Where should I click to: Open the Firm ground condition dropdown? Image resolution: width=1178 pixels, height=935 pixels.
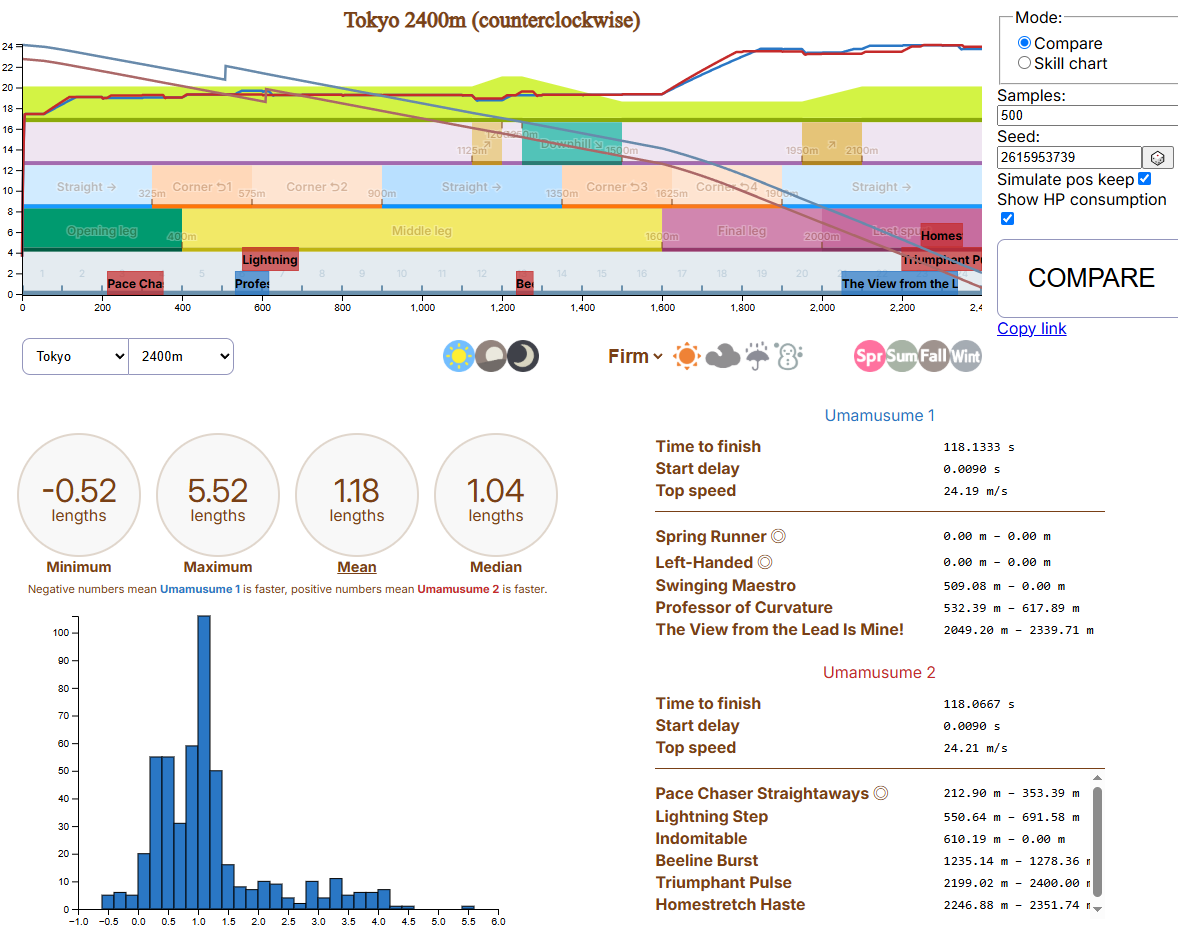tap(636, 356)
